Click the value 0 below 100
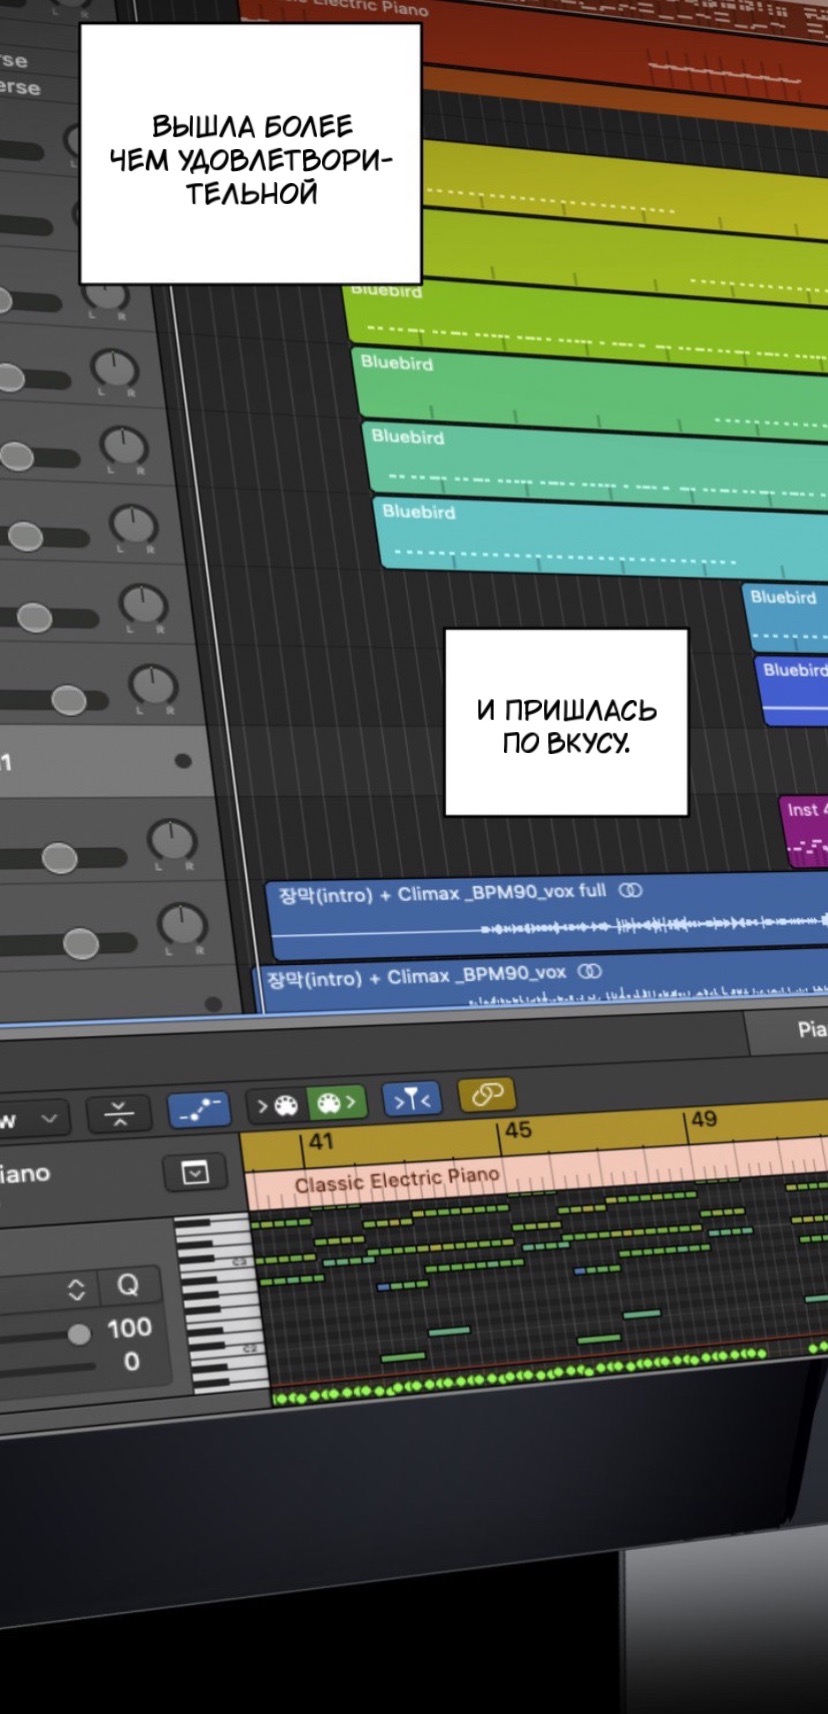Screen dimensions: 828x1714 click(131, 1362)
